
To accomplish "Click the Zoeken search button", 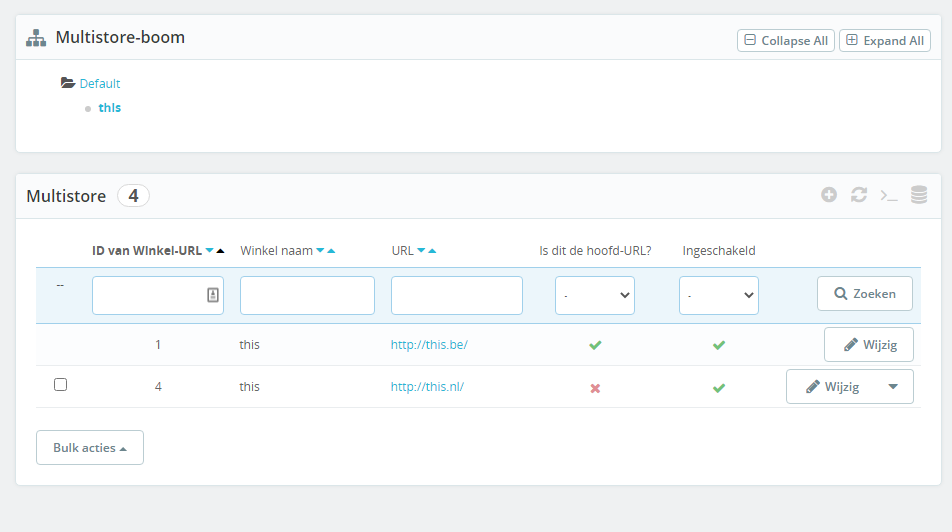I will 865,294.
